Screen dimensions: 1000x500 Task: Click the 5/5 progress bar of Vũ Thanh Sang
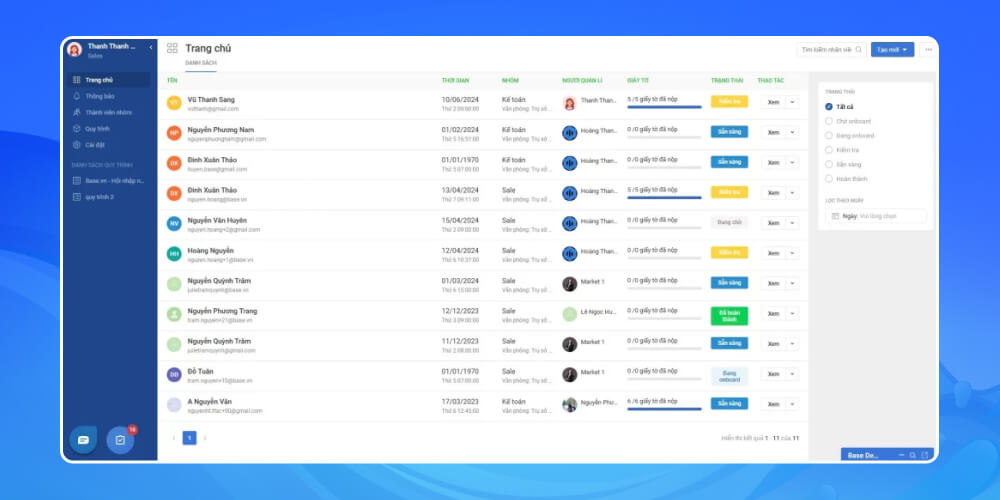pyautogui.click(x=664, y=107)
